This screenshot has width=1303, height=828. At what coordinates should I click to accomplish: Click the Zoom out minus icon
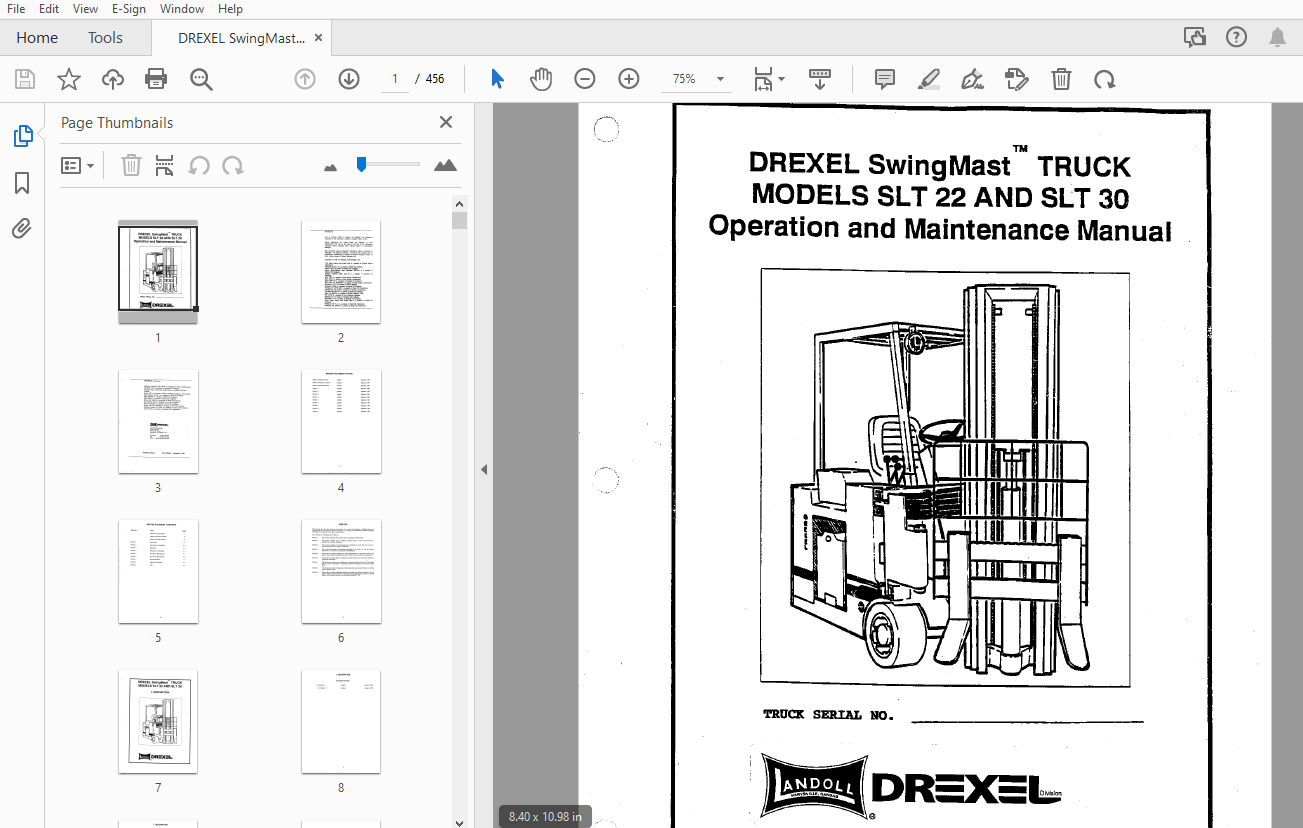(x=585, y=79)
